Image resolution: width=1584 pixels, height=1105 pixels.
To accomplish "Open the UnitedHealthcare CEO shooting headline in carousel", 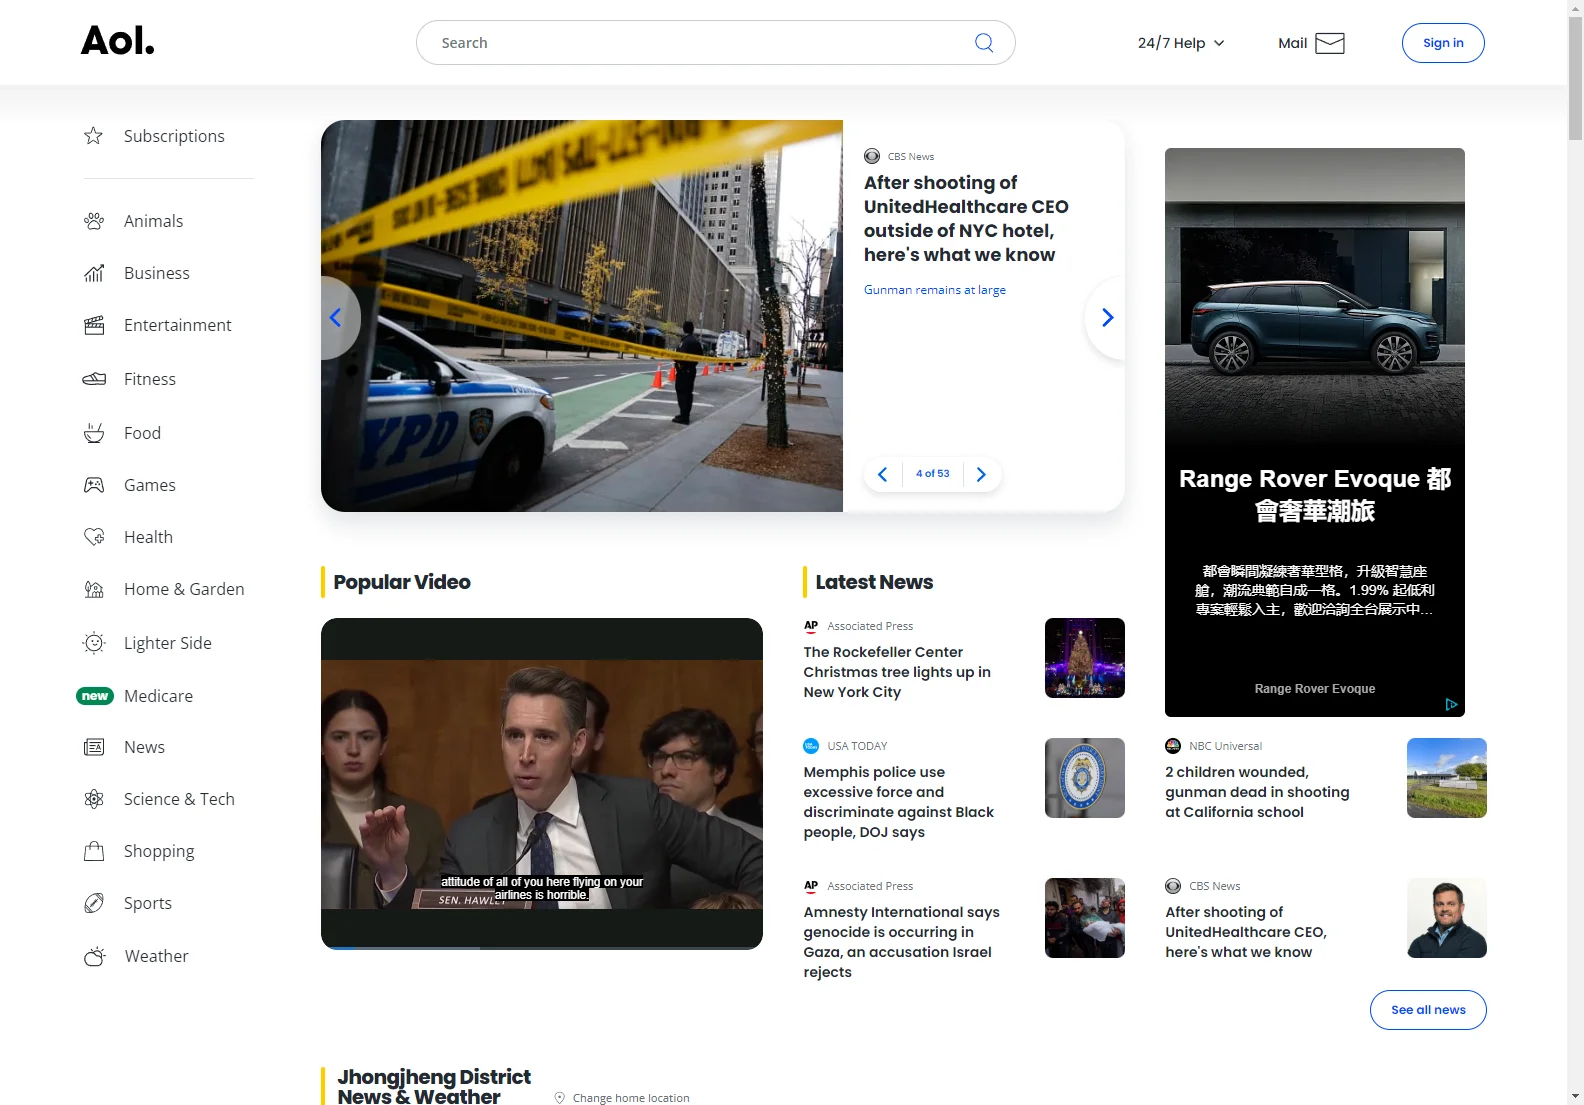I will pyautogui.click(x=966, y=219).
